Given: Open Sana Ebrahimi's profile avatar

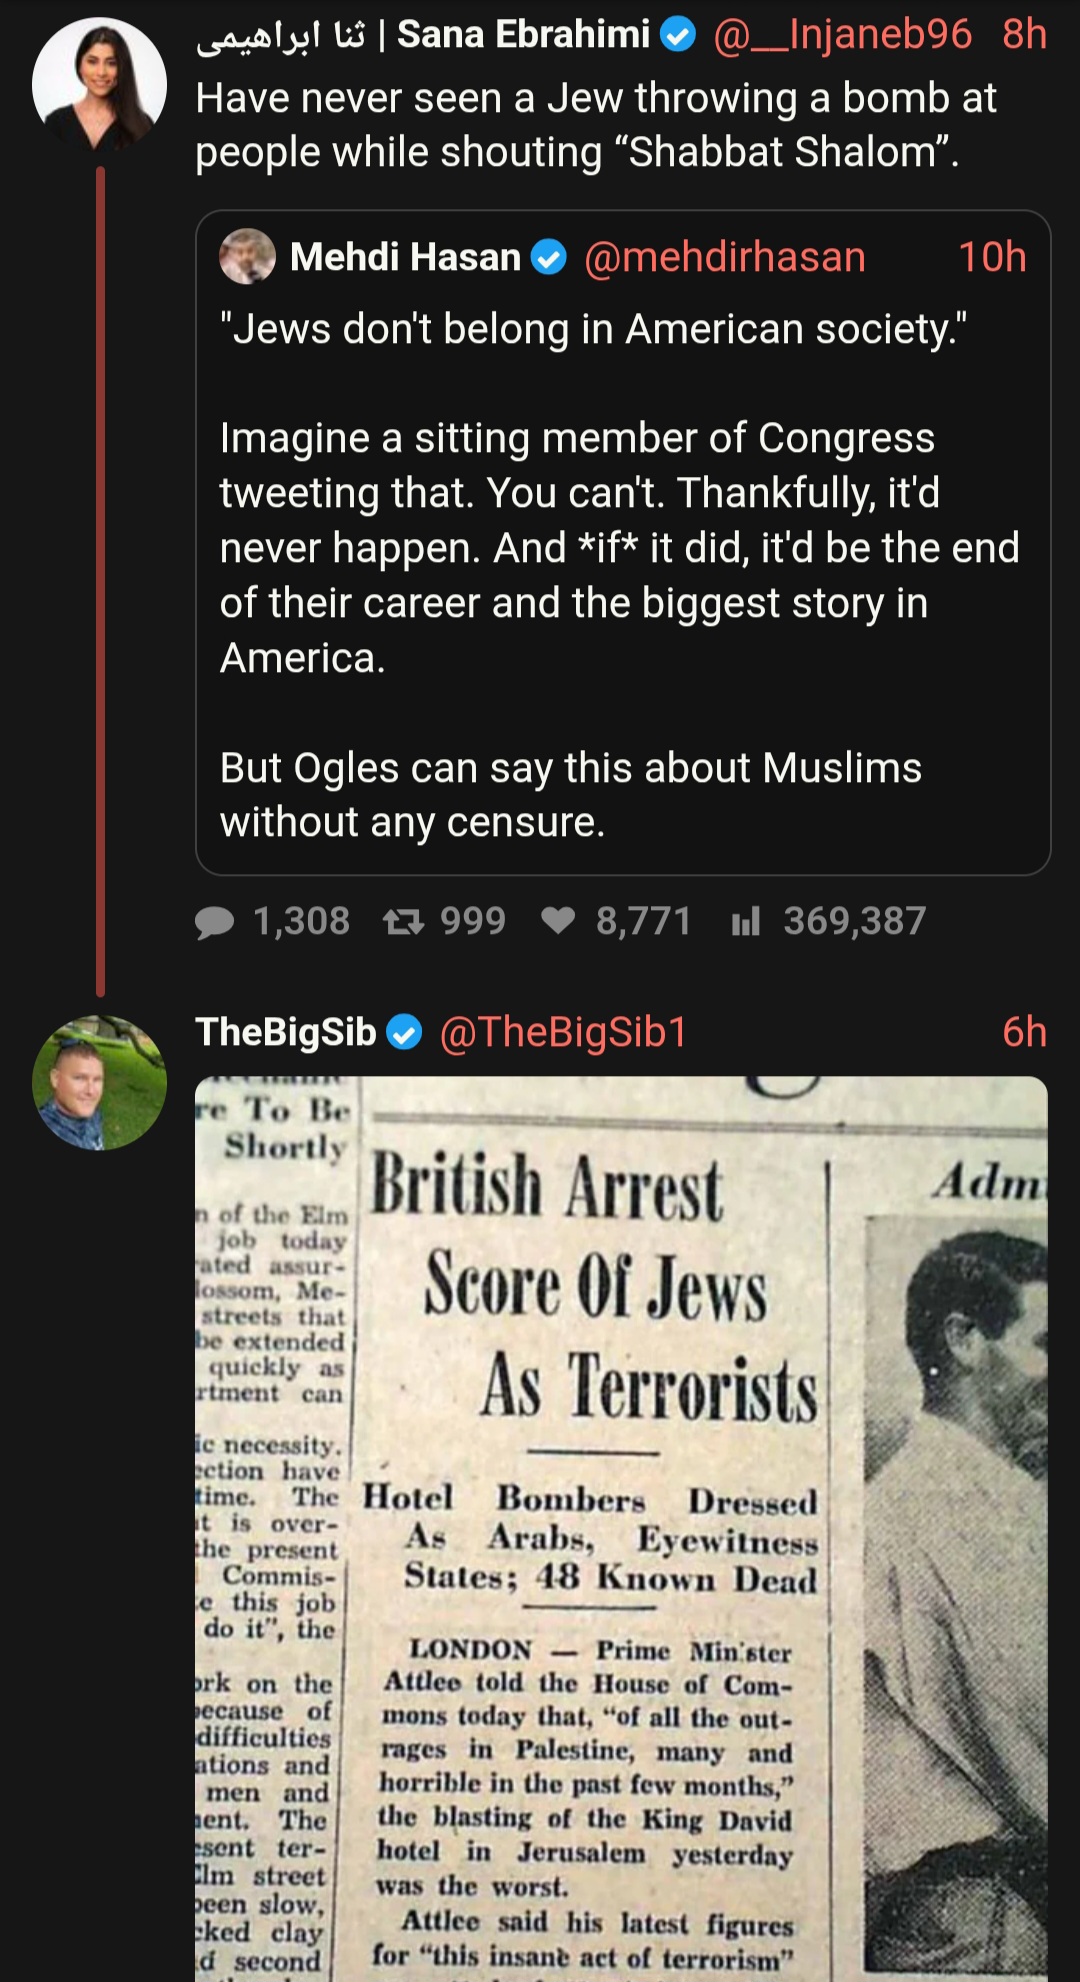Looking at the screenshot, I should click(x=99, y=84).
